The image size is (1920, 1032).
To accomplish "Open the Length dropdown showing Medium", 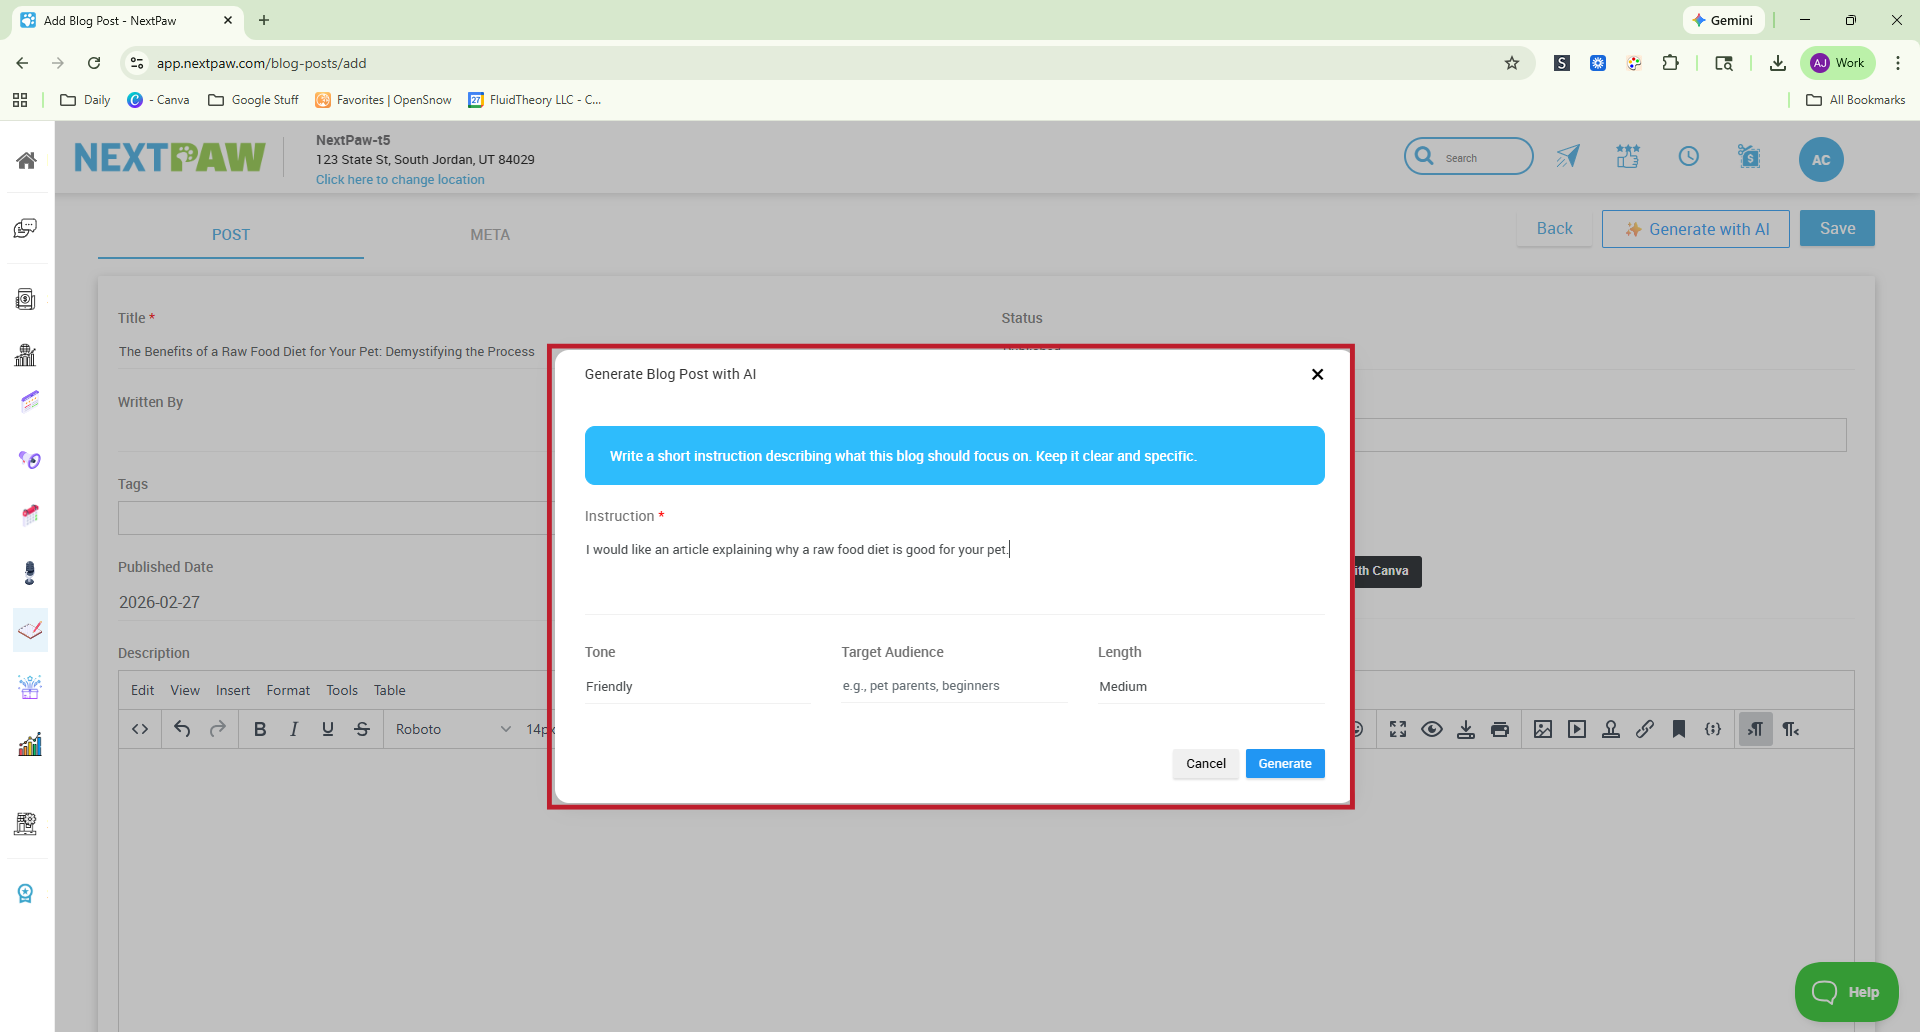I will 1211,687.
